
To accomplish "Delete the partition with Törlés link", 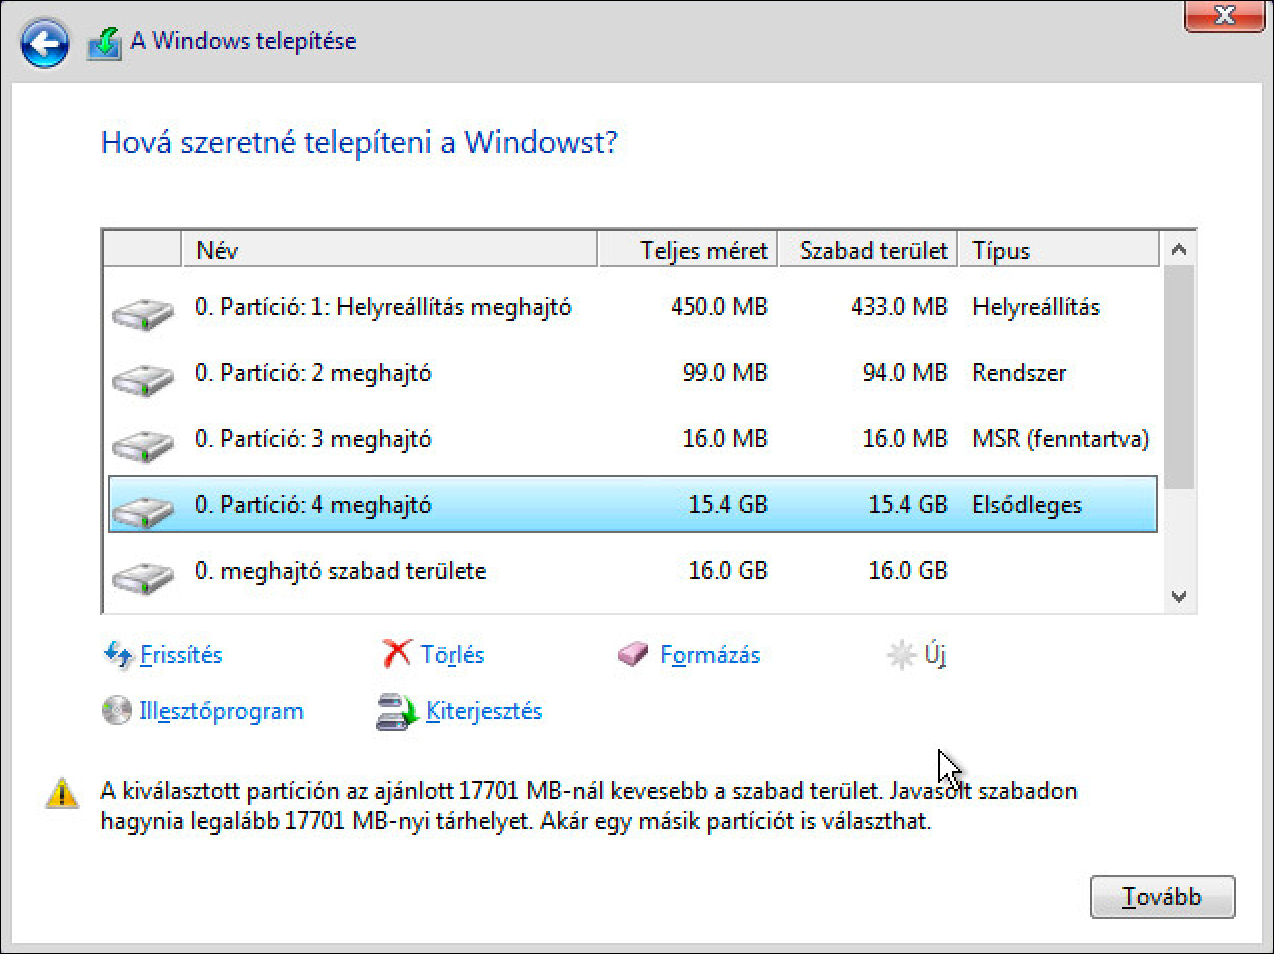I will point(452,655).
